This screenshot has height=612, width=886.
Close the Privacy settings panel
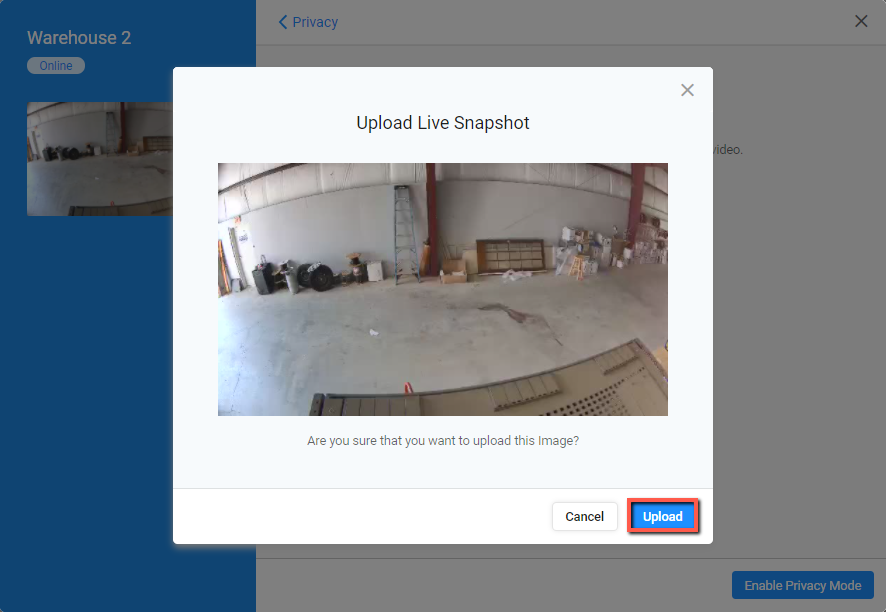pos(861,21)
